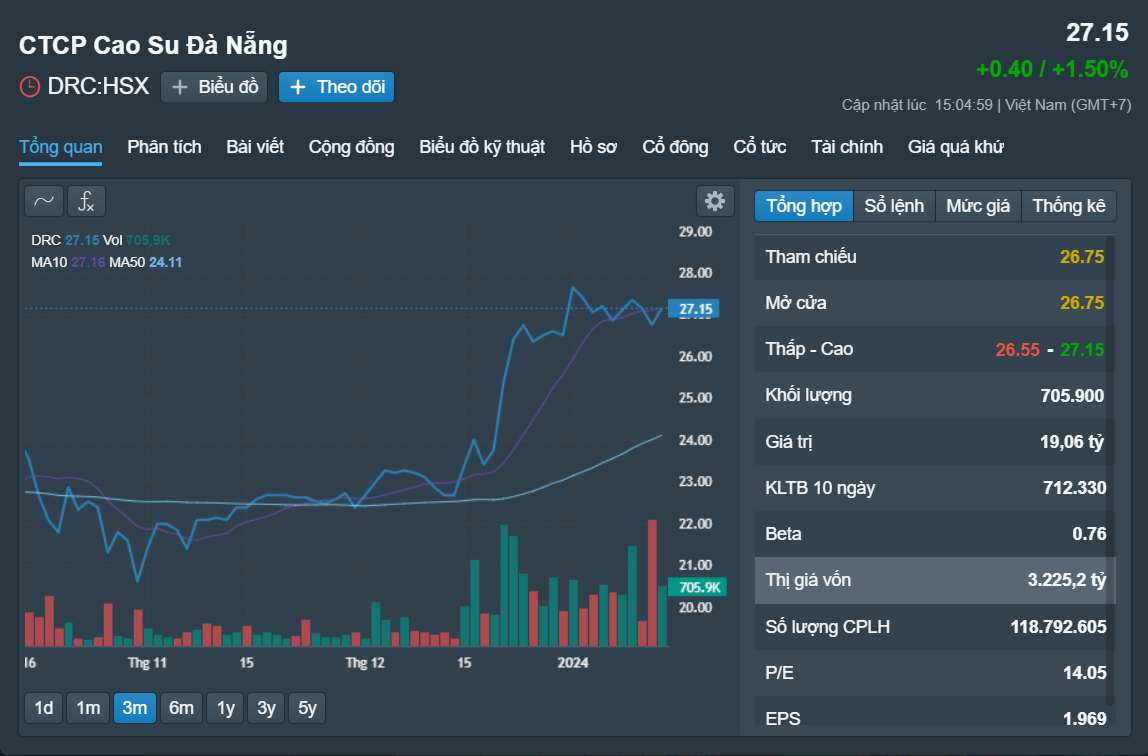Select the line chart type icon

(x=44, y=201)
